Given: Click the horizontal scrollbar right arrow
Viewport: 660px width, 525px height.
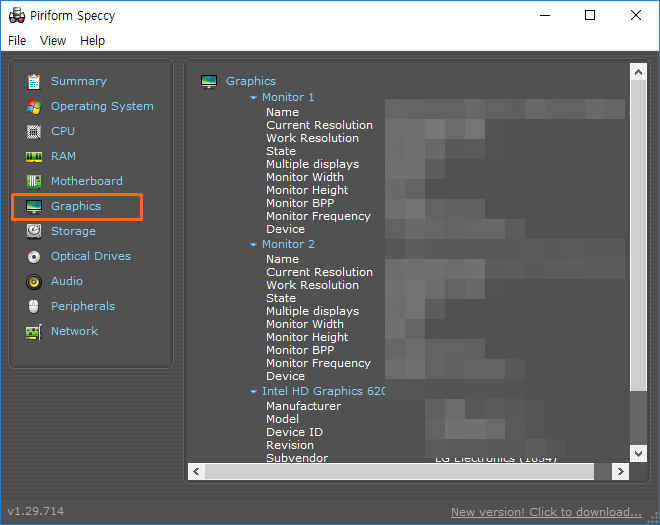Looking at the screenshot, I should pyautogui.click(x=620, y=471).
